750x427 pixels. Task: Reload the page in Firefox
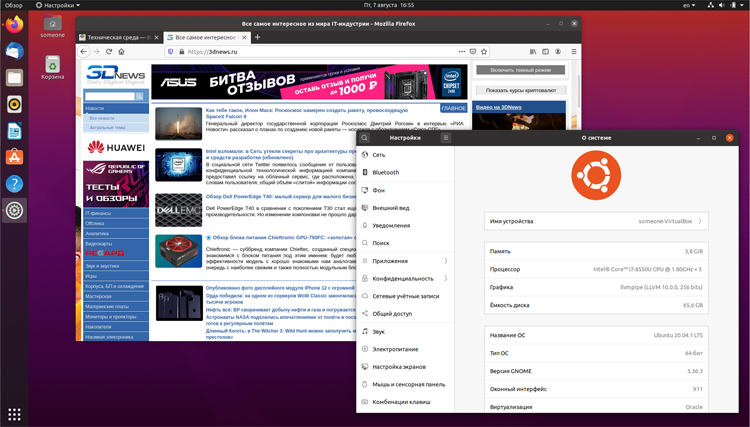[x=109, y=52]
